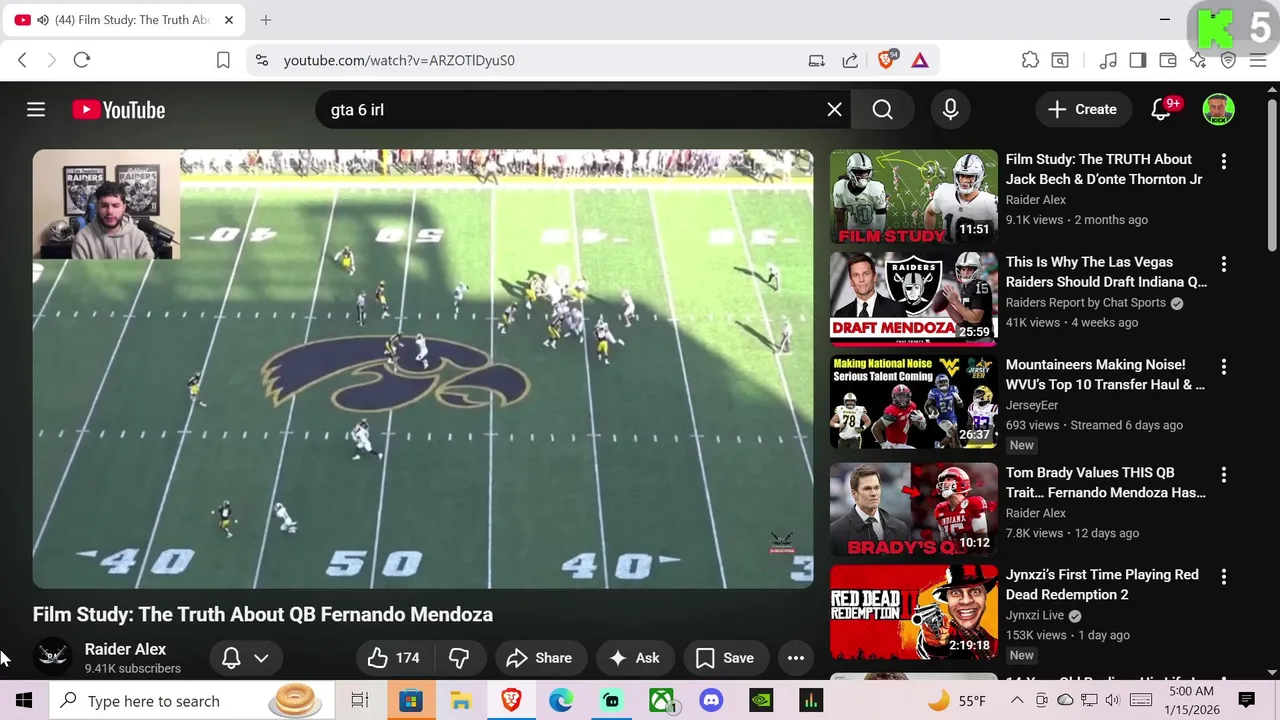1280x720 pixels.
Task: Click the video player to pause
Action: point(423,369)
